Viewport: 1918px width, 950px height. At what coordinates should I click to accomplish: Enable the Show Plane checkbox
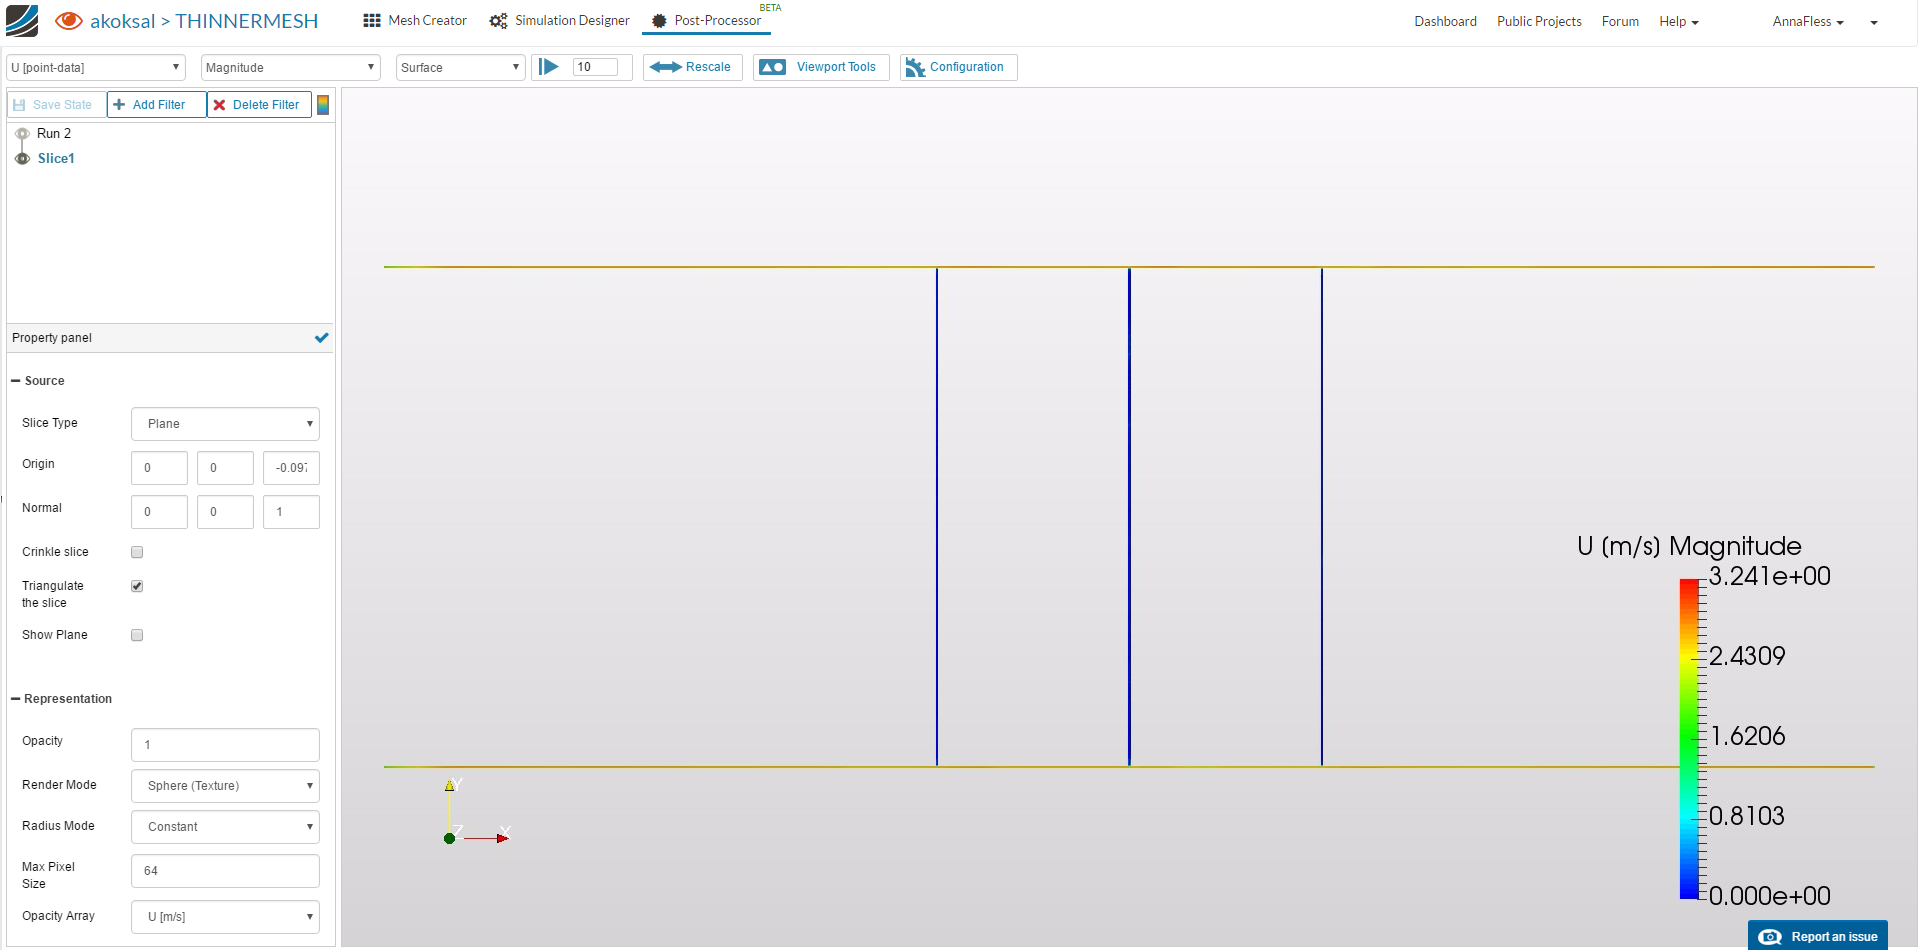pyautogui.click(x=137, y=635)
